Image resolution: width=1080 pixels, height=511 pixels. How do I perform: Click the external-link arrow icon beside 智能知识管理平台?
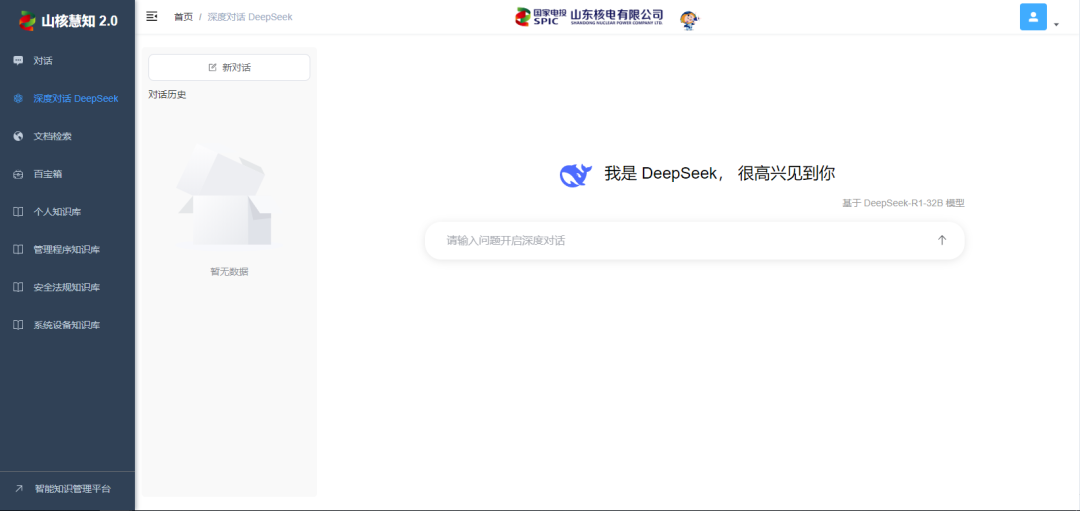(x=19, y=489)
